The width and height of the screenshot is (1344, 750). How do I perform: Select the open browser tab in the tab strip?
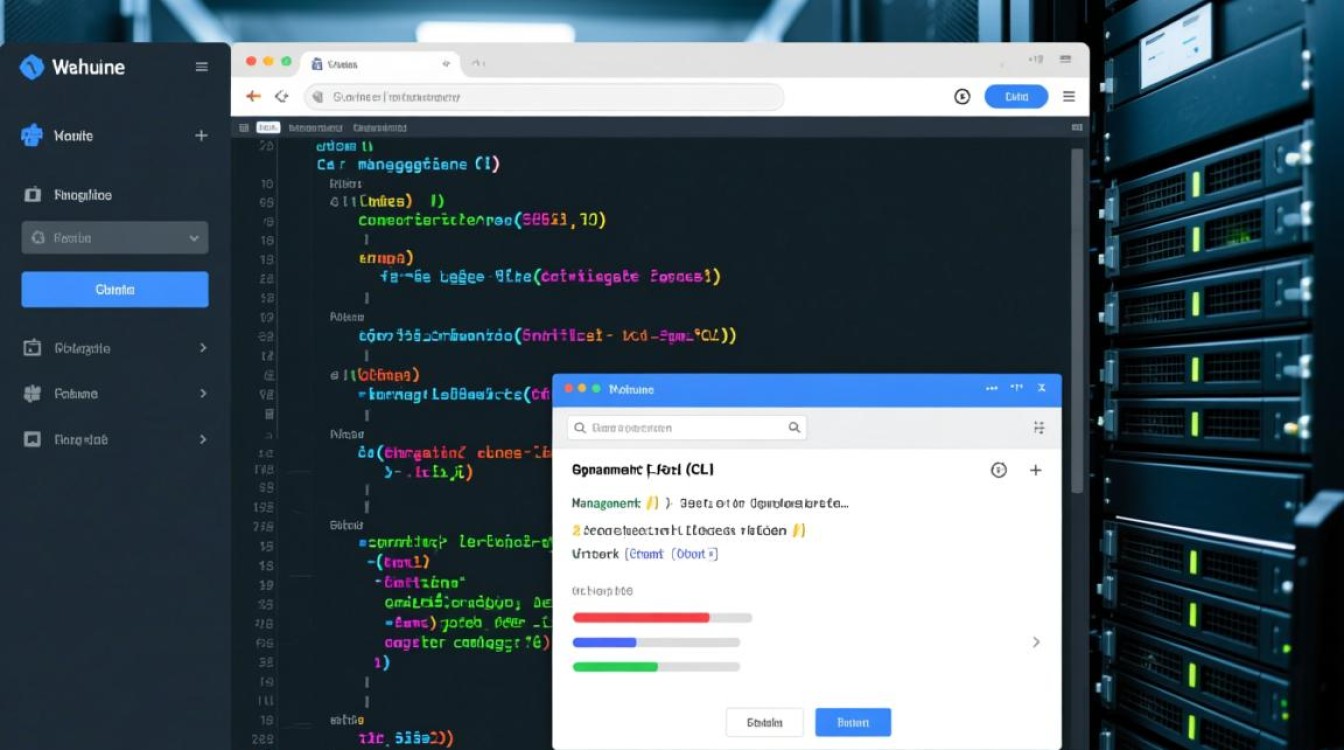click(380, 64)
